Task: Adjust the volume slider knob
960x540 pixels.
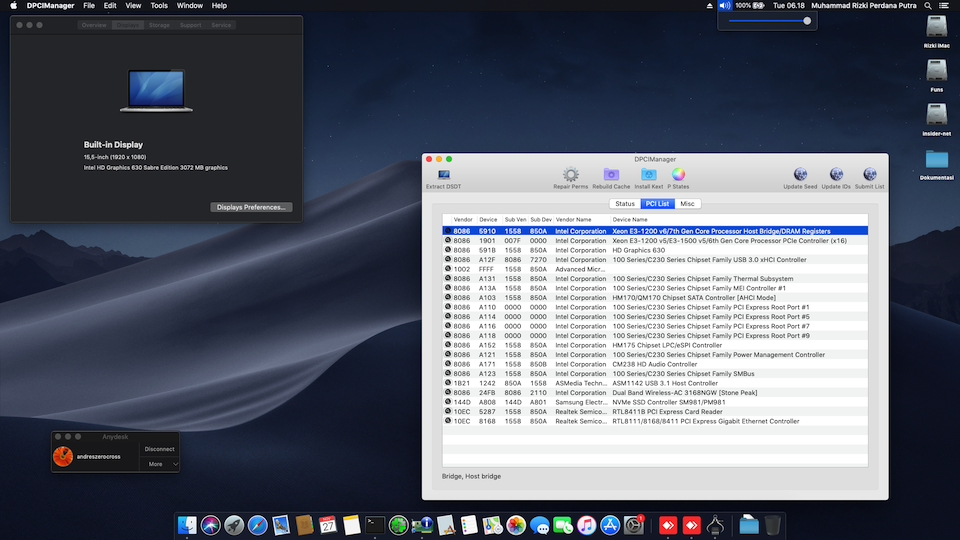Action: pyautogui.click(x=807, y=20)
